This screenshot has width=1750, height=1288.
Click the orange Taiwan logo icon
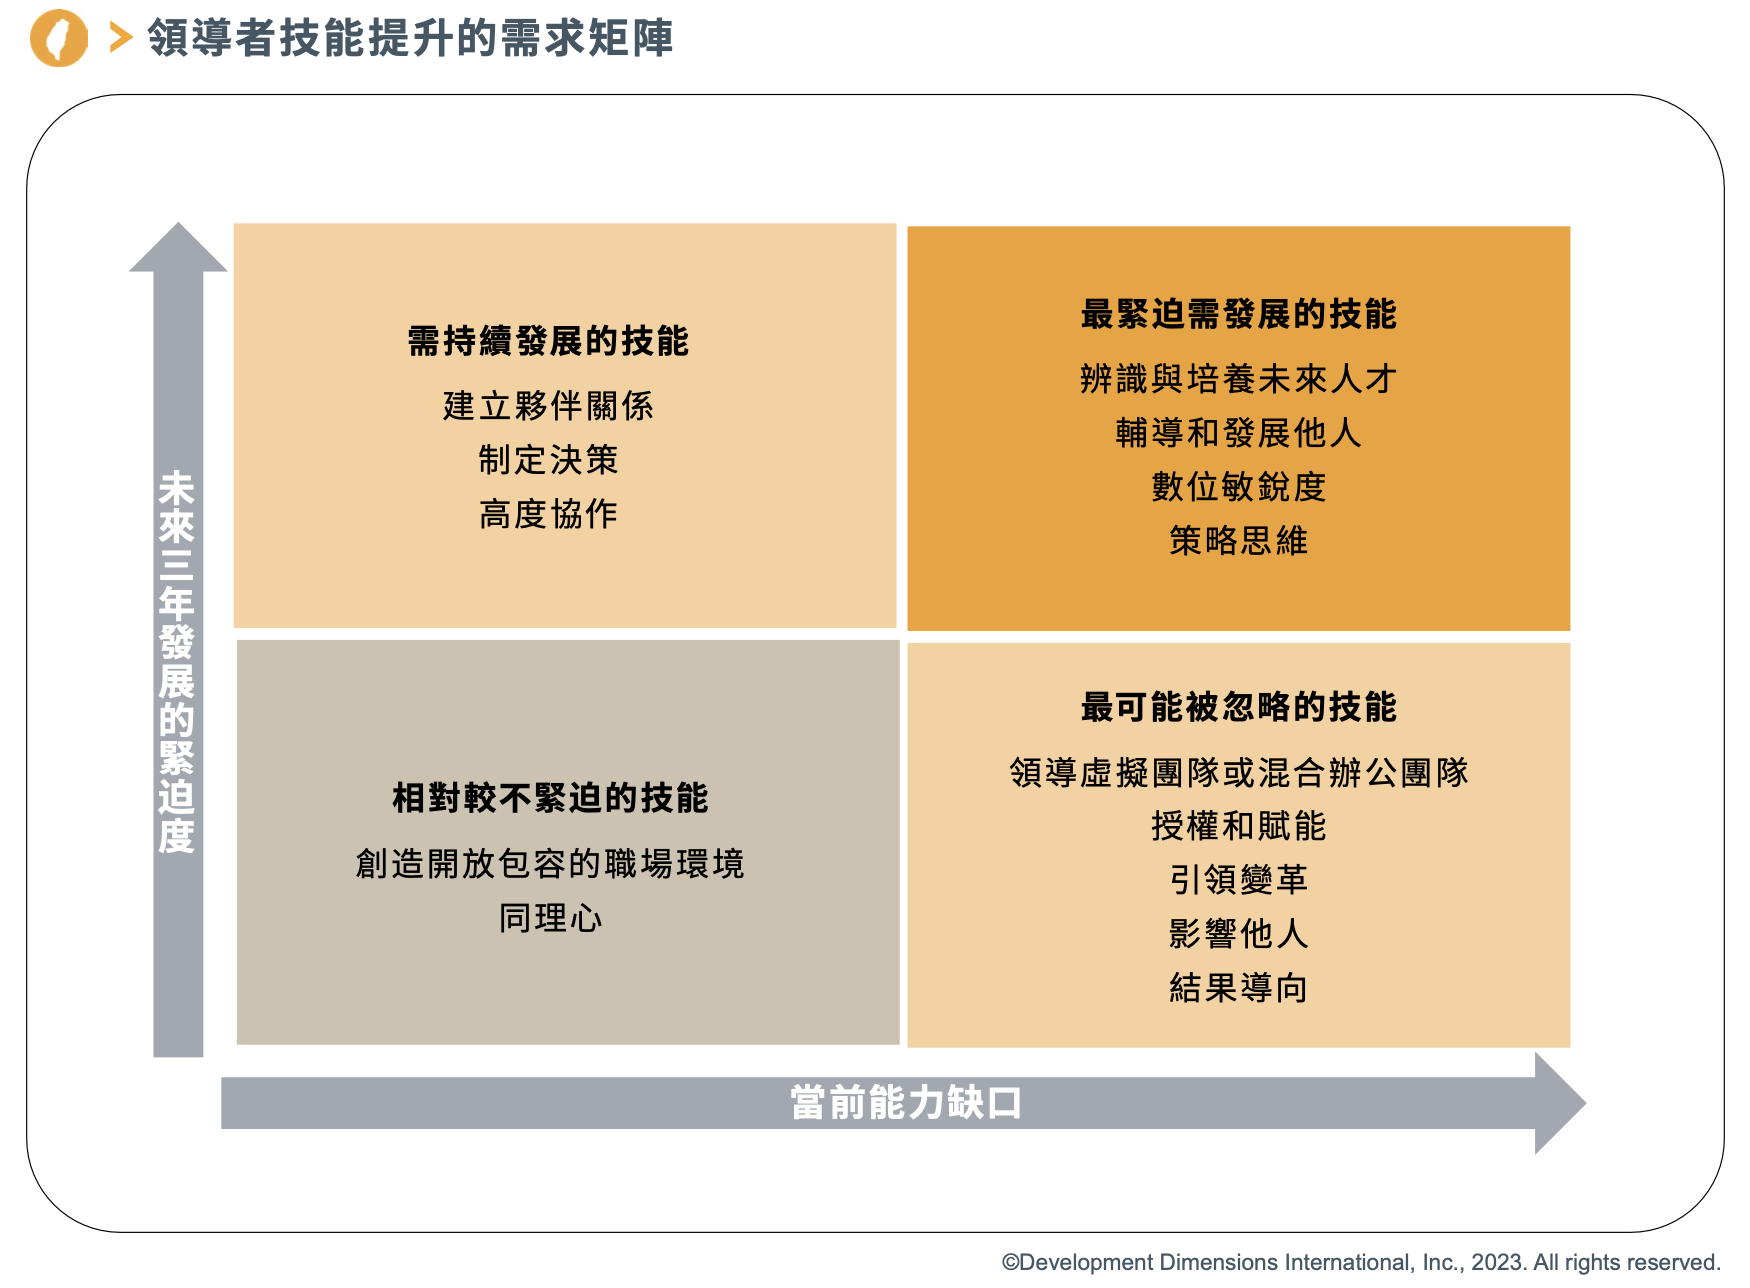click(59, 38)
